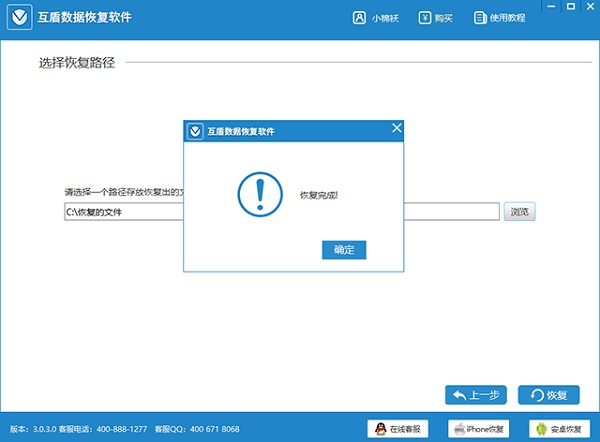Image resolution: width=600 pixels, height=442 pixels.
Task: Start recovery with the 恢复 button
Action: (549, 395)
